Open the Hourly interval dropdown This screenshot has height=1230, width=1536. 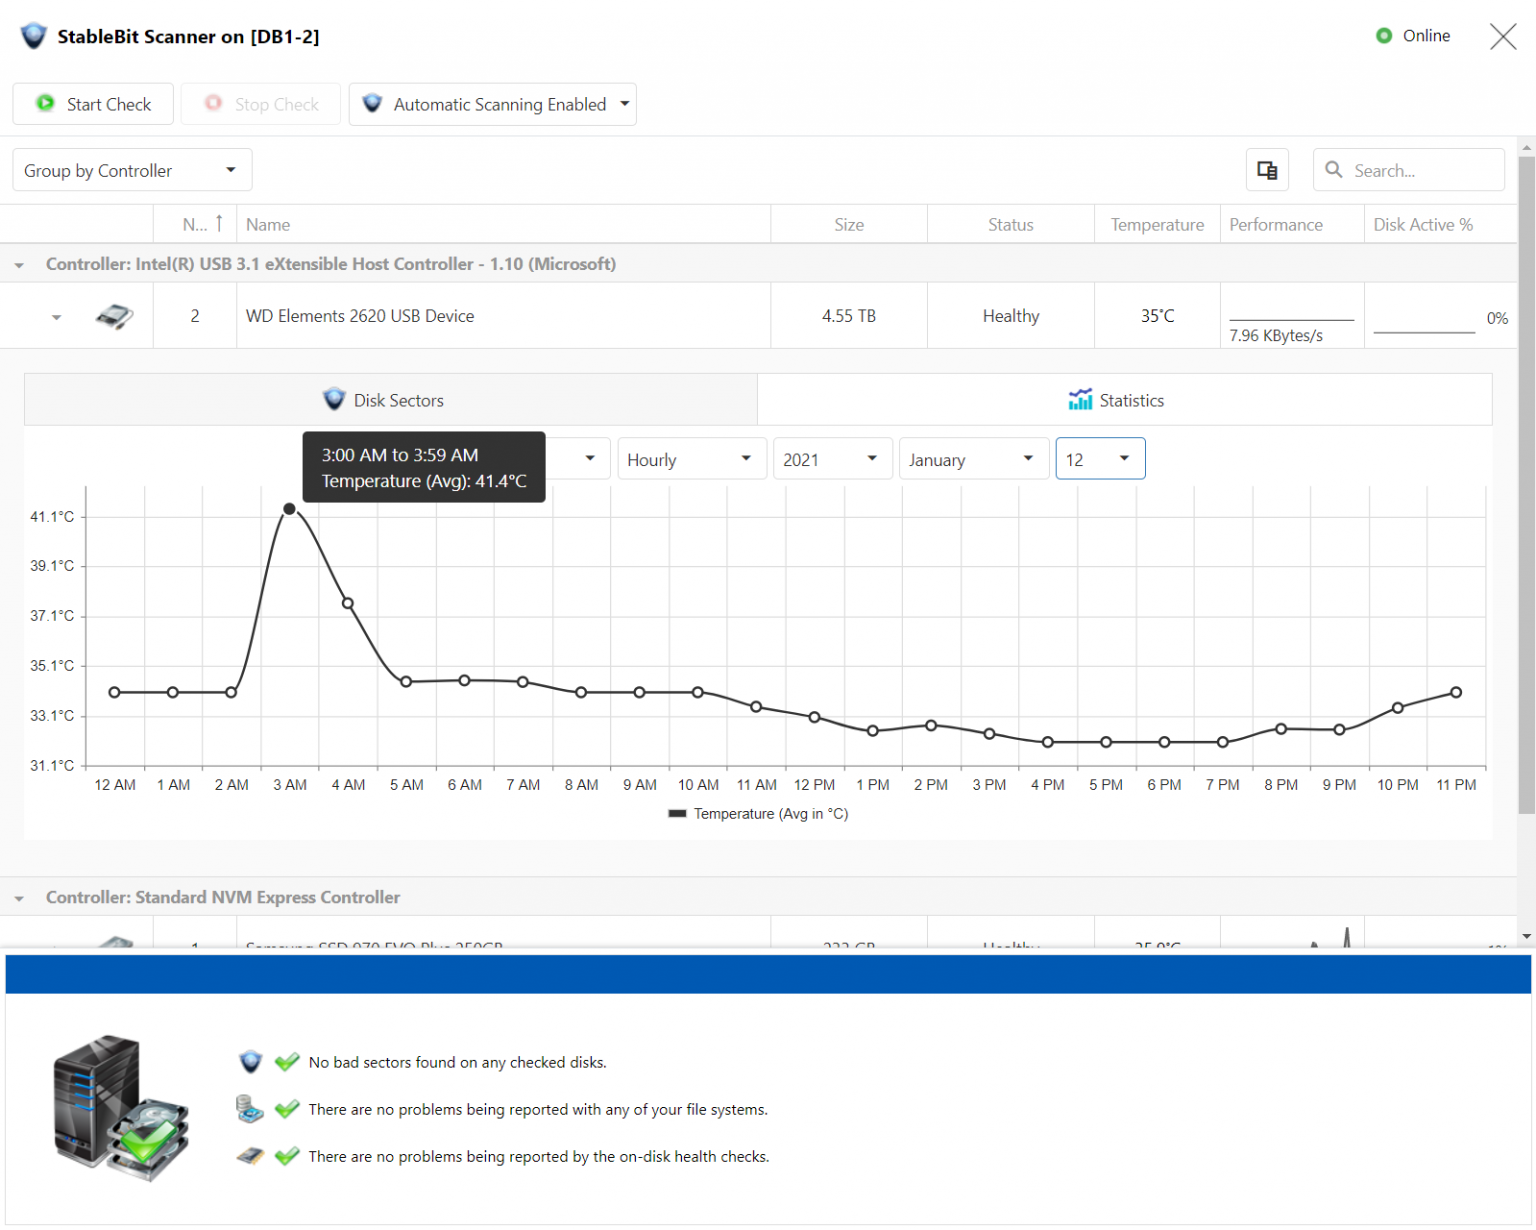point(691,458)
